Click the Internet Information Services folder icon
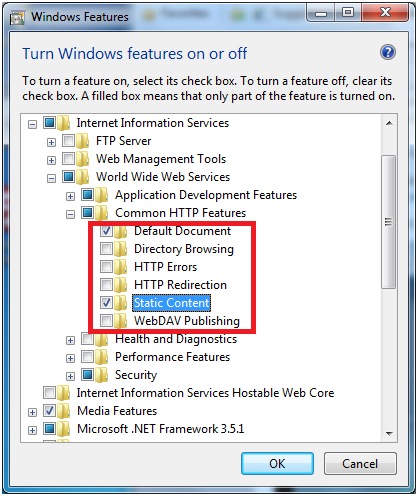This screenshot has width=418, height=496. pyautogui.click(x=63, y=123)
